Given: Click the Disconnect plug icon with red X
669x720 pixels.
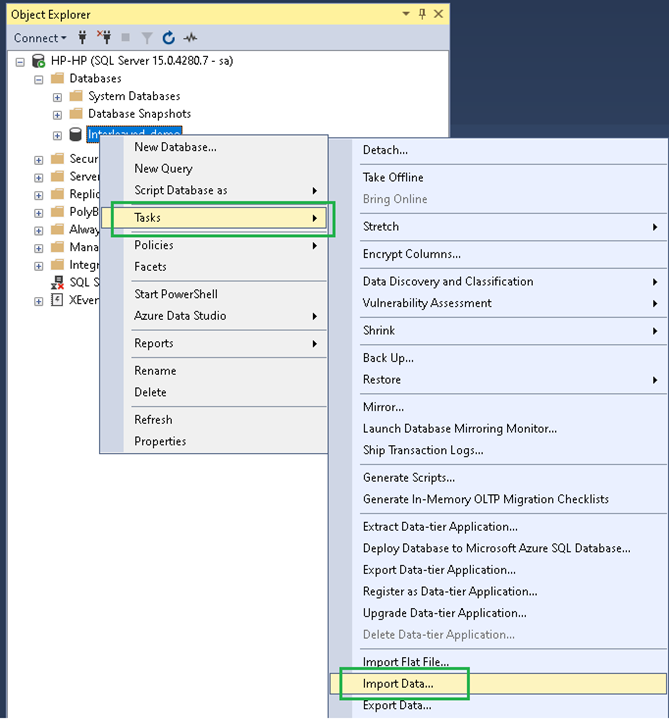Looking at the screenshot, I should tap(104, 37).
